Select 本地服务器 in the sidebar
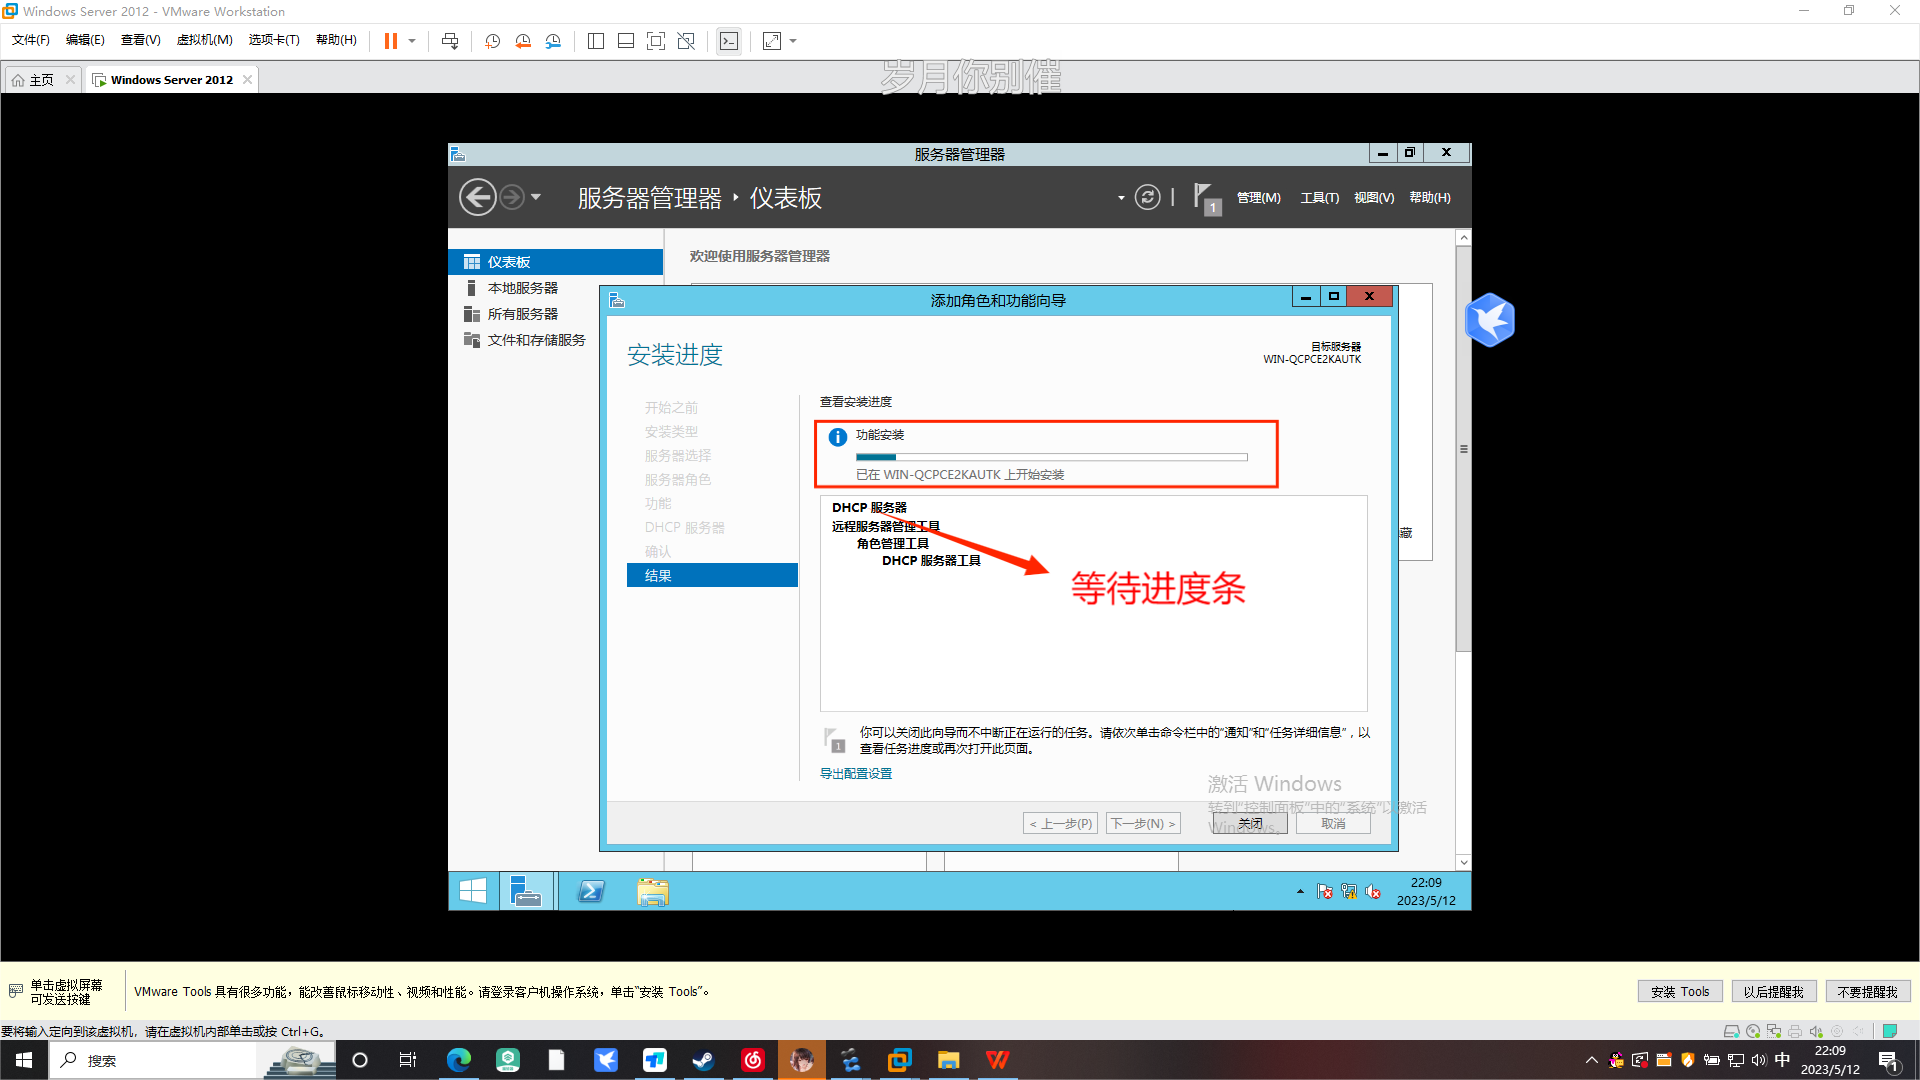This screenshot has width=1920, height=1080. pos(522,288)
